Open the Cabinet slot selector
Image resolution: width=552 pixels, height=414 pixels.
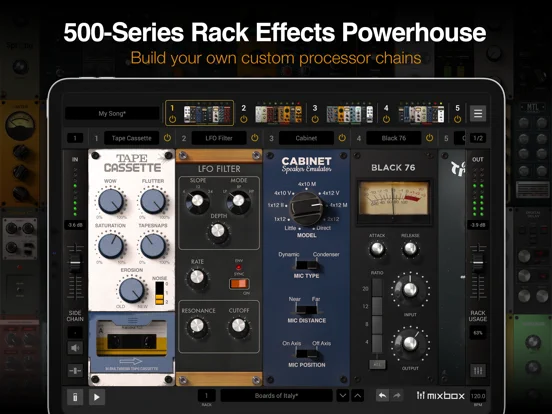(306, 138)
